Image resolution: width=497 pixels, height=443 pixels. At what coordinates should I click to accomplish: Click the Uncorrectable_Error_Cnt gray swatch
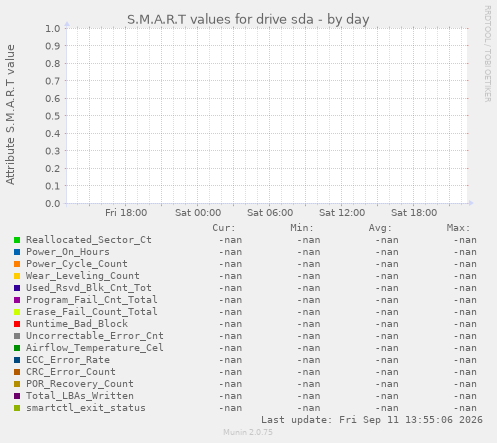[x=17, y=336]
